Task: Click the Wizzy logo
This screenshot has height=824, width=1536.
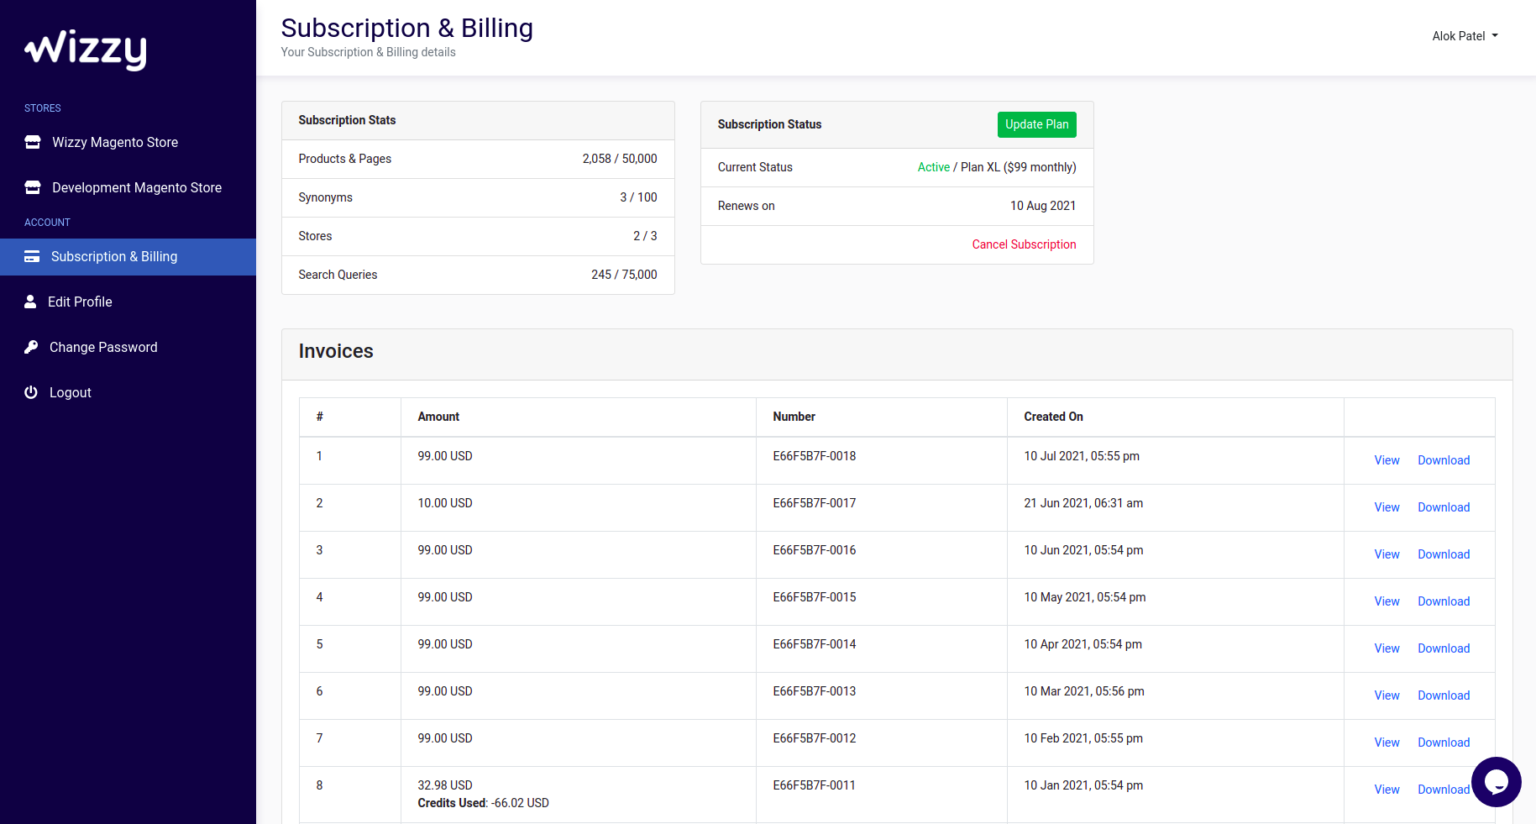Action: click(84, 49)
